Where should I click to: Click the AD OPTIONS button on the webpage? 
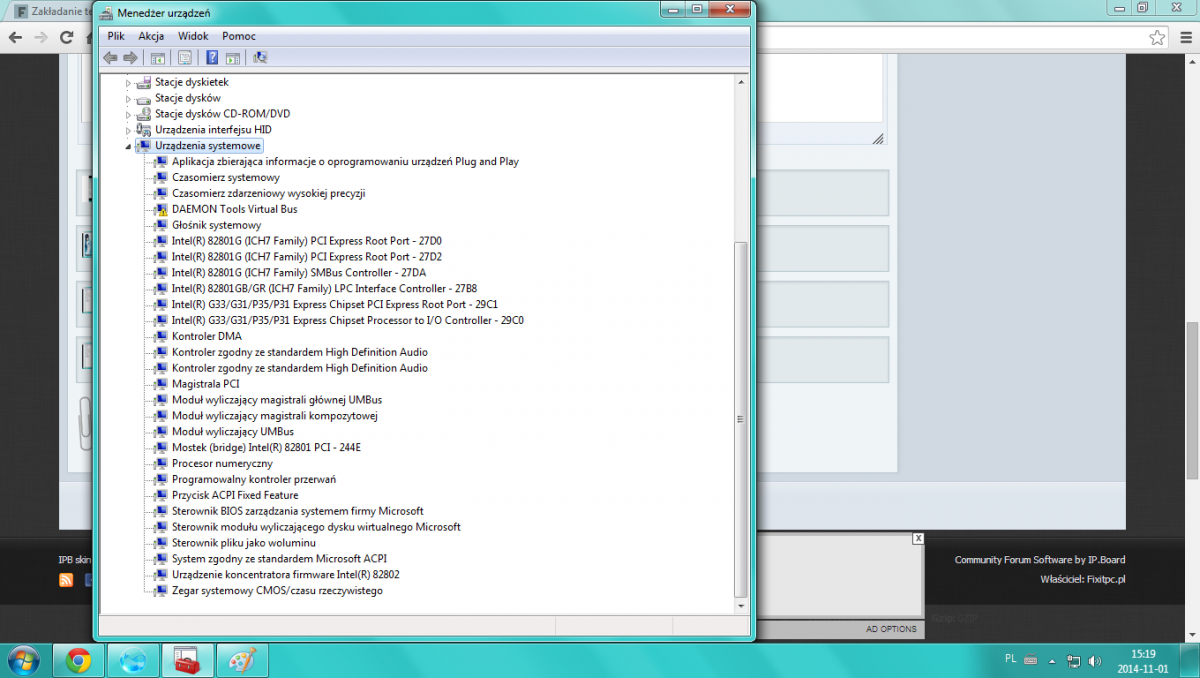[x=891, y=629]
